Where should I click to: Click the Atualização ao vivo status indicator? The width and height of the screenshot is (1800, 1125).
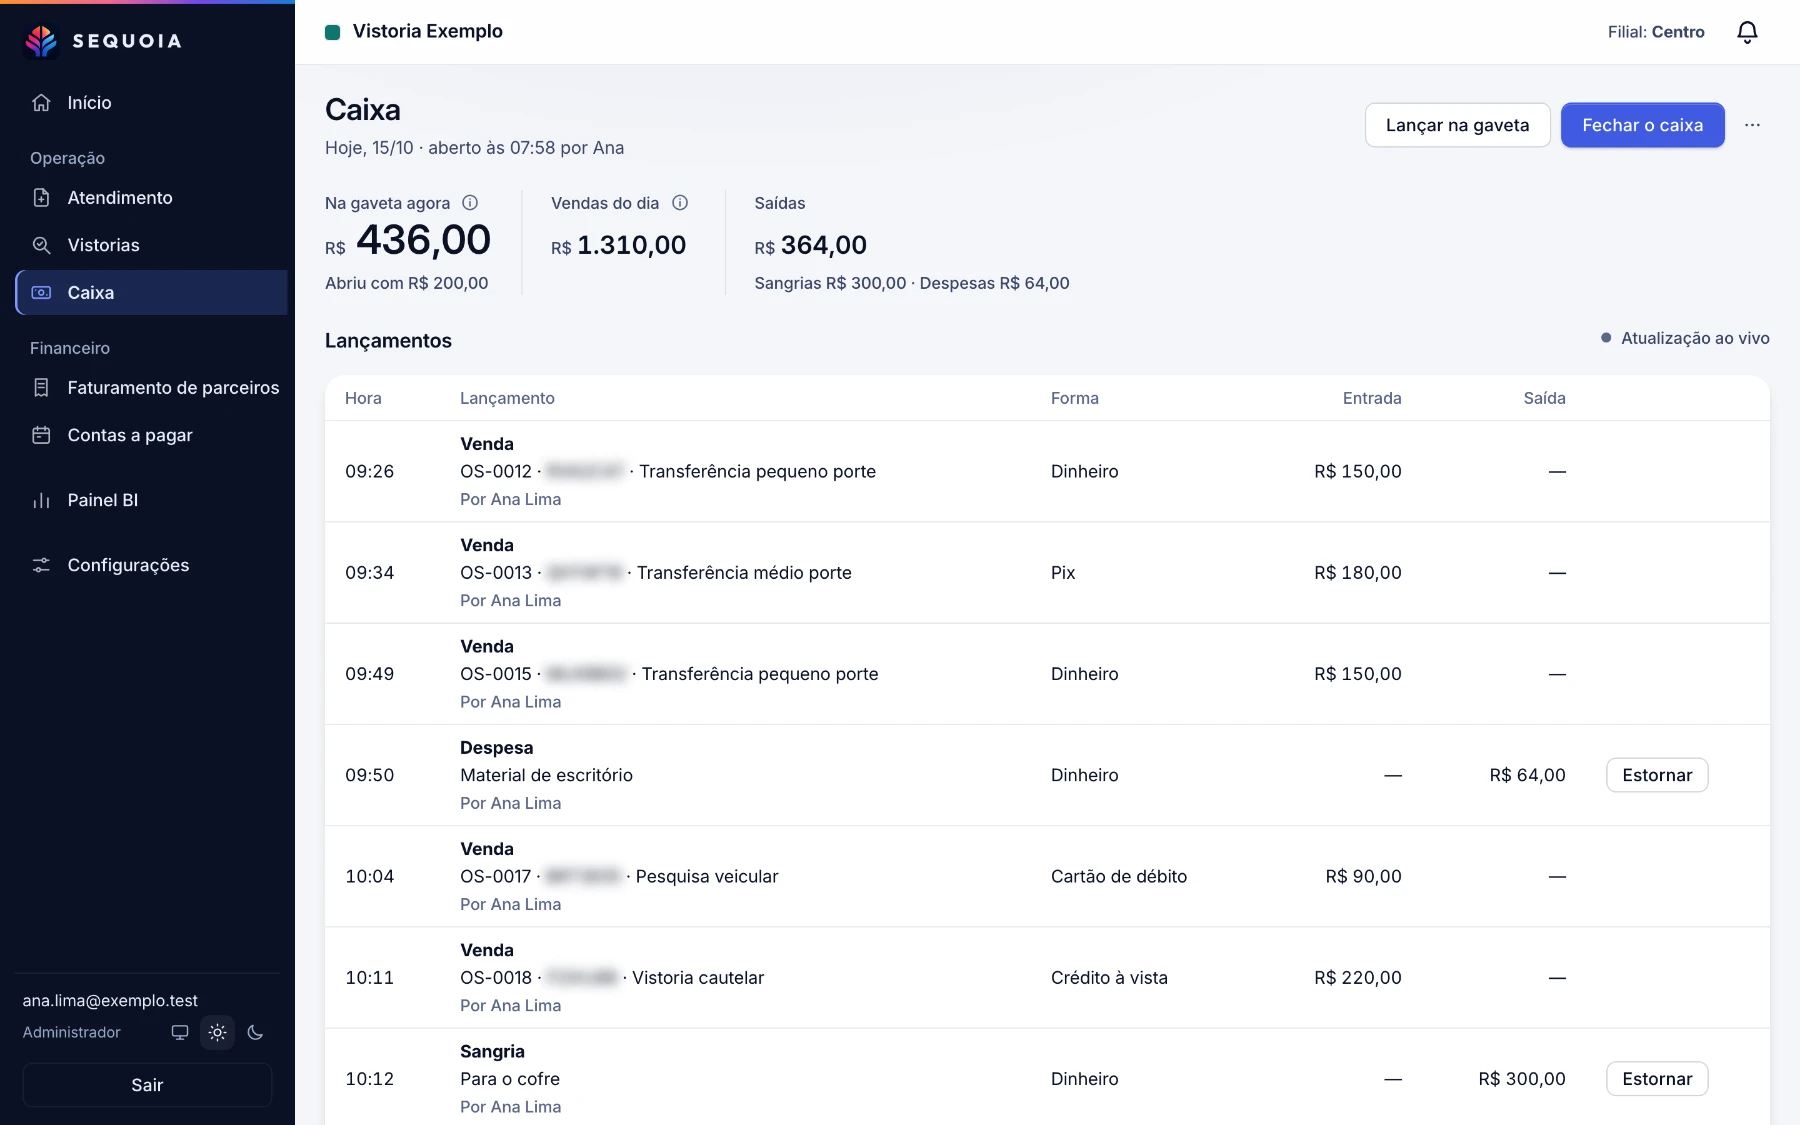[1685, 338]
